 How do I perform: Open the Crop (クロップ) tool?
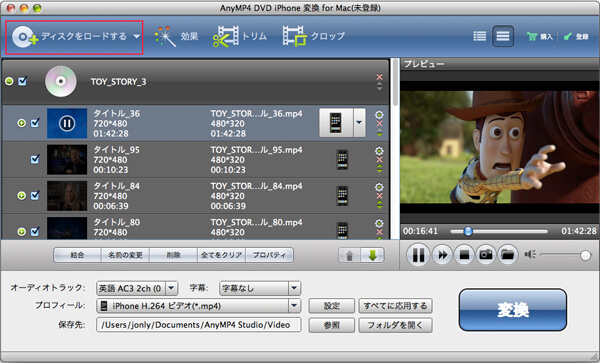313,36
